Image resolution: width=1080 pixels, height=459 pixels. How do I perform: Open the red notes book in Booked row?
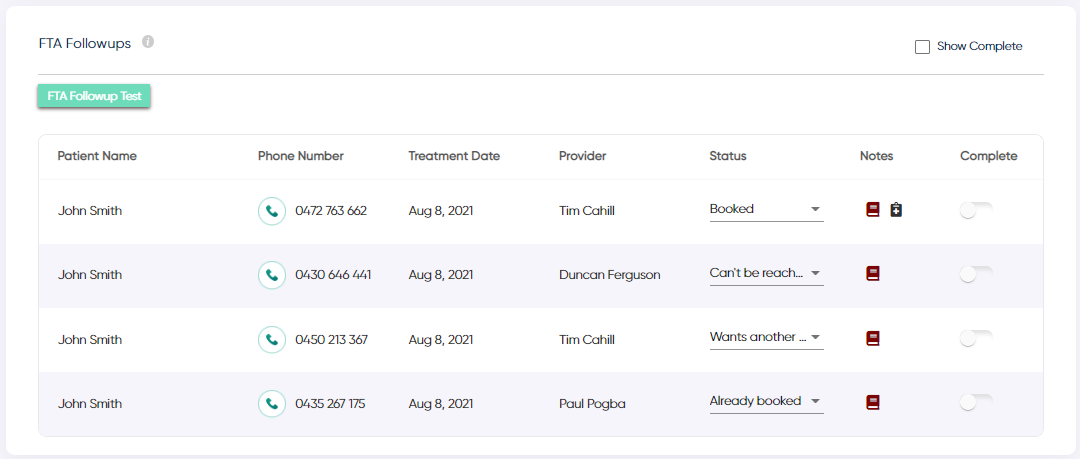click(x=873, y=210)
